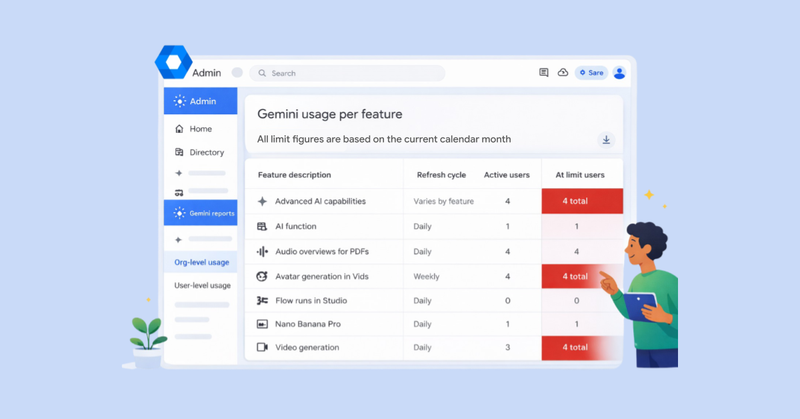Screen dimensions: 800x419
Task: Click the Nano Banana Pro image icon
Action: point(262,324)
